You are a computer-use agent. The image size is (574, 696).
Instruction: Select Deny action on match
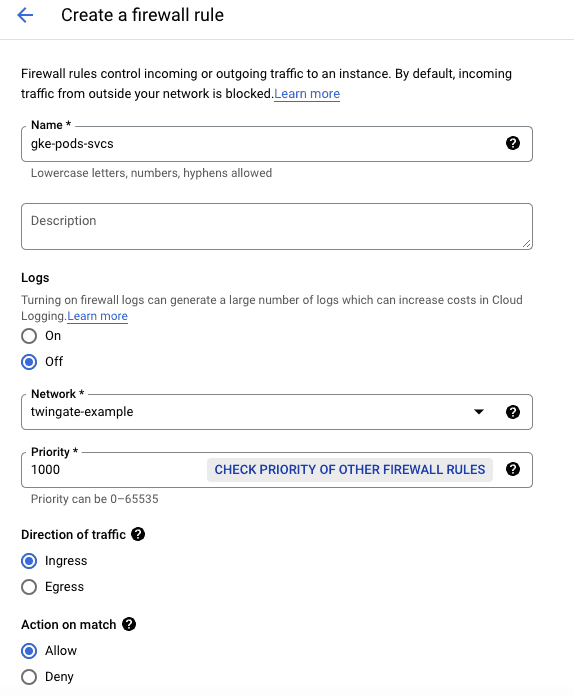pyautogui.click(x=29, y=677)
